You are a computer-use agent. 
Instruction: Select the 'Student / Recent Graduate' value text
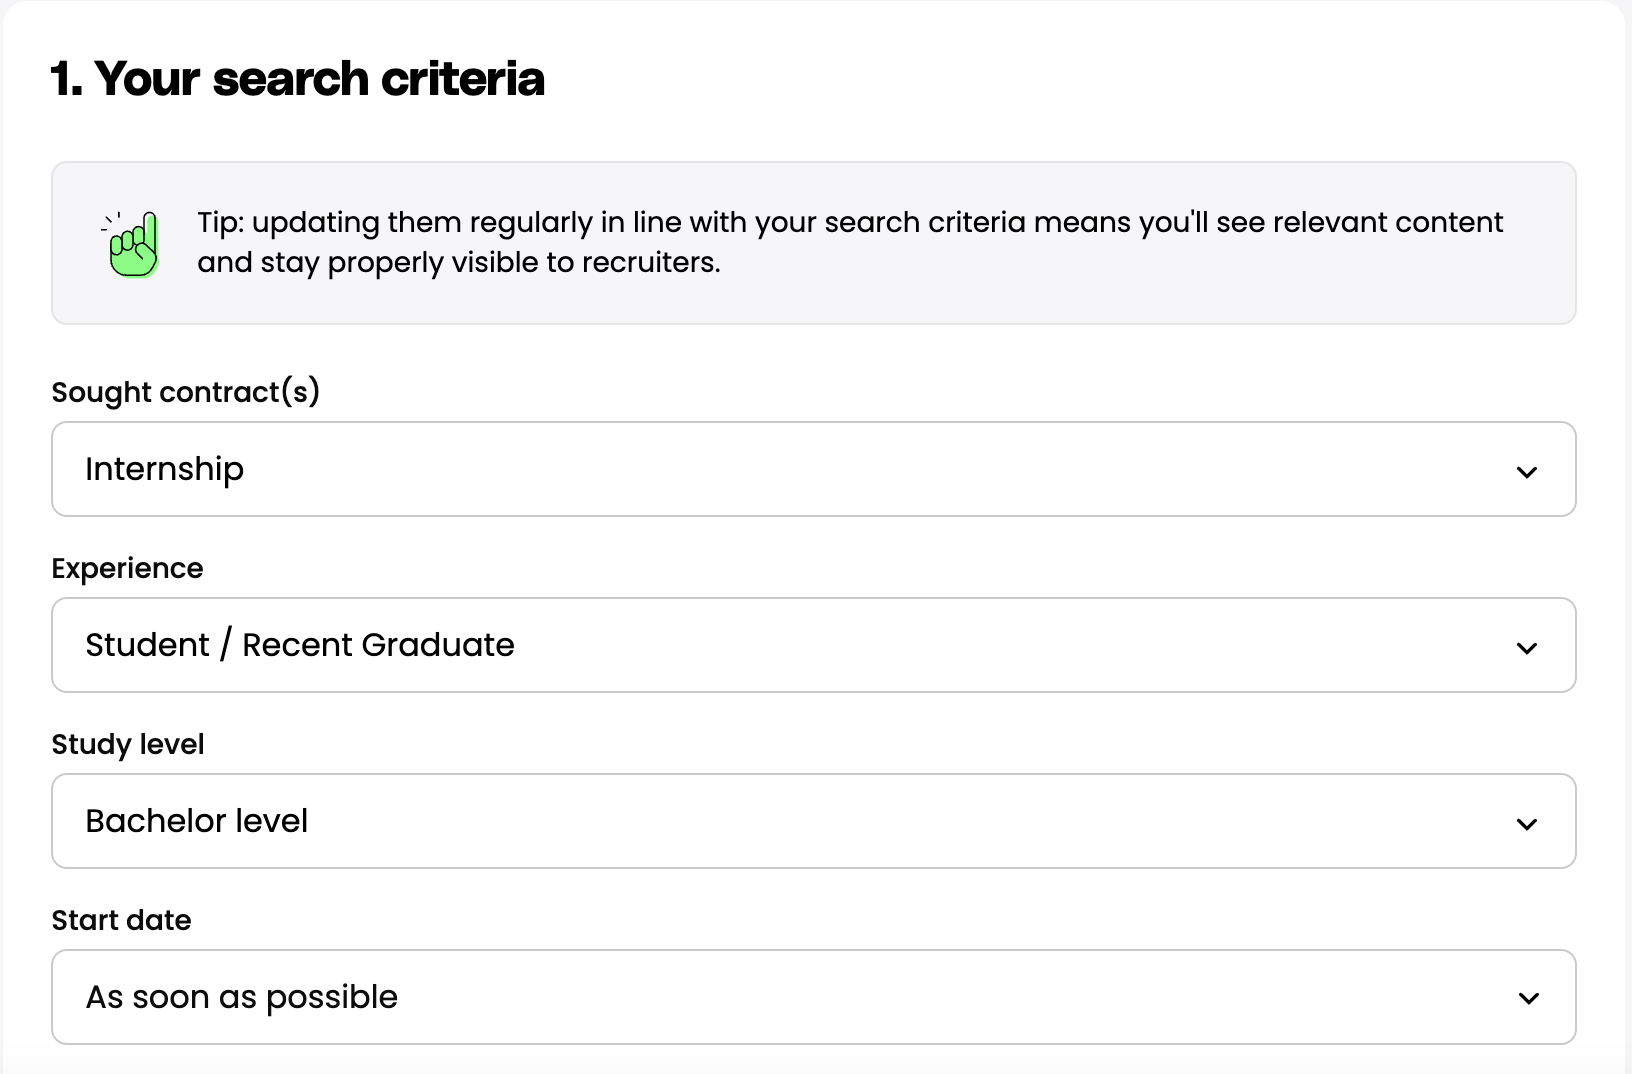click(x=299, y=645)
